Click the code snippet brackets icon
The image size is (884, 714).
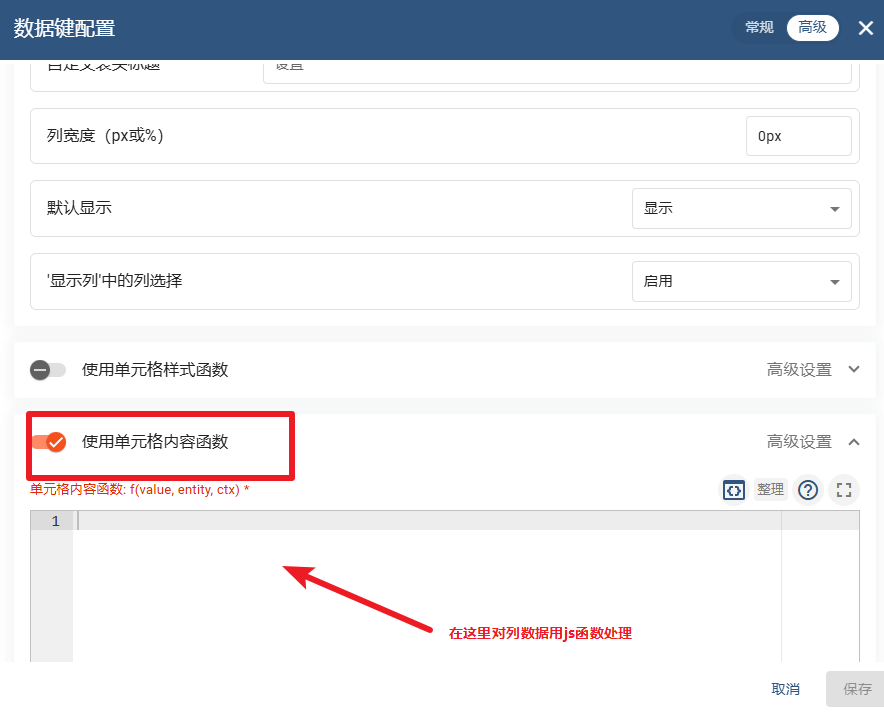(733, 490)
